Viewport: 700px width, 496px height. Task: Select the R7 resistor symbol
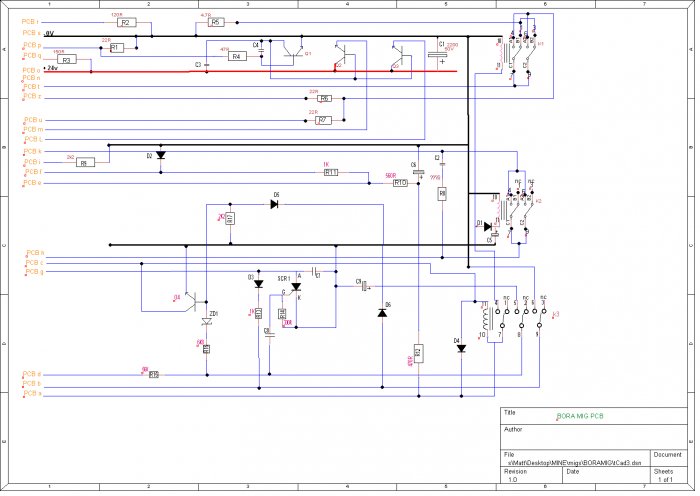pyautogui.click(x=322, y=121)
